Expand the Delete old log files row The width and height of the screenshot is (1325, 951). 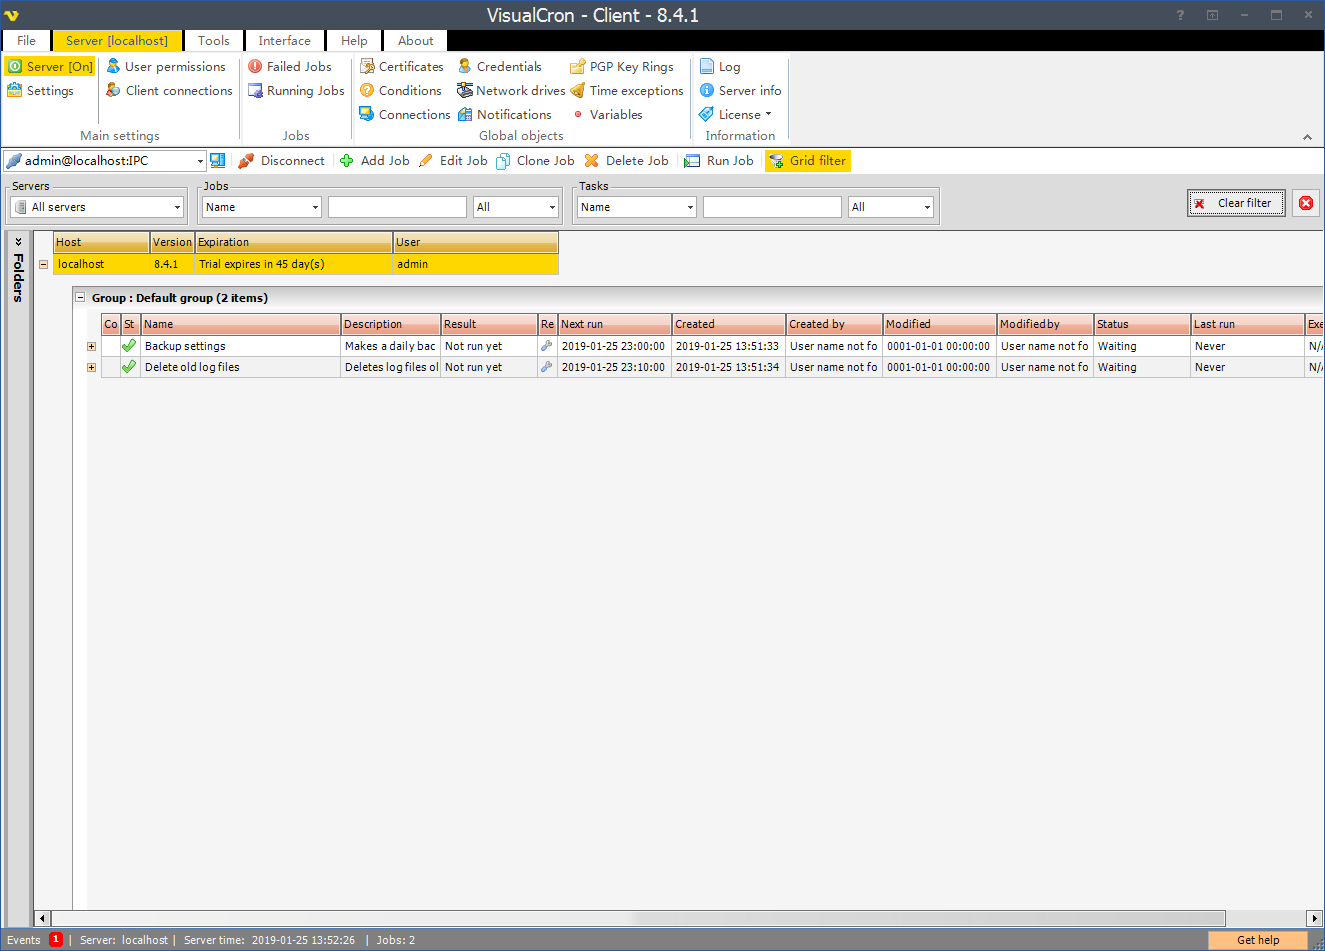coord(91,367)
